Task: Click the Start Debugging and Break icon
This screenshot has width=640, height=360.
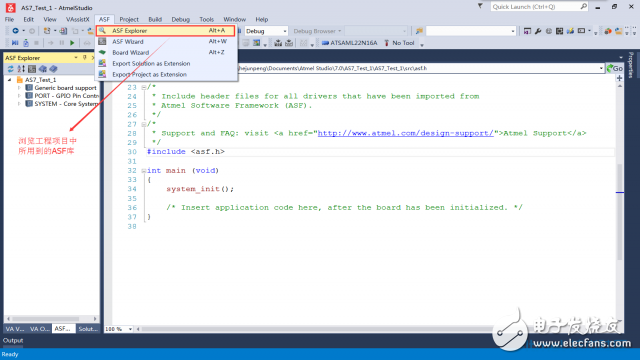Action: 15,42
